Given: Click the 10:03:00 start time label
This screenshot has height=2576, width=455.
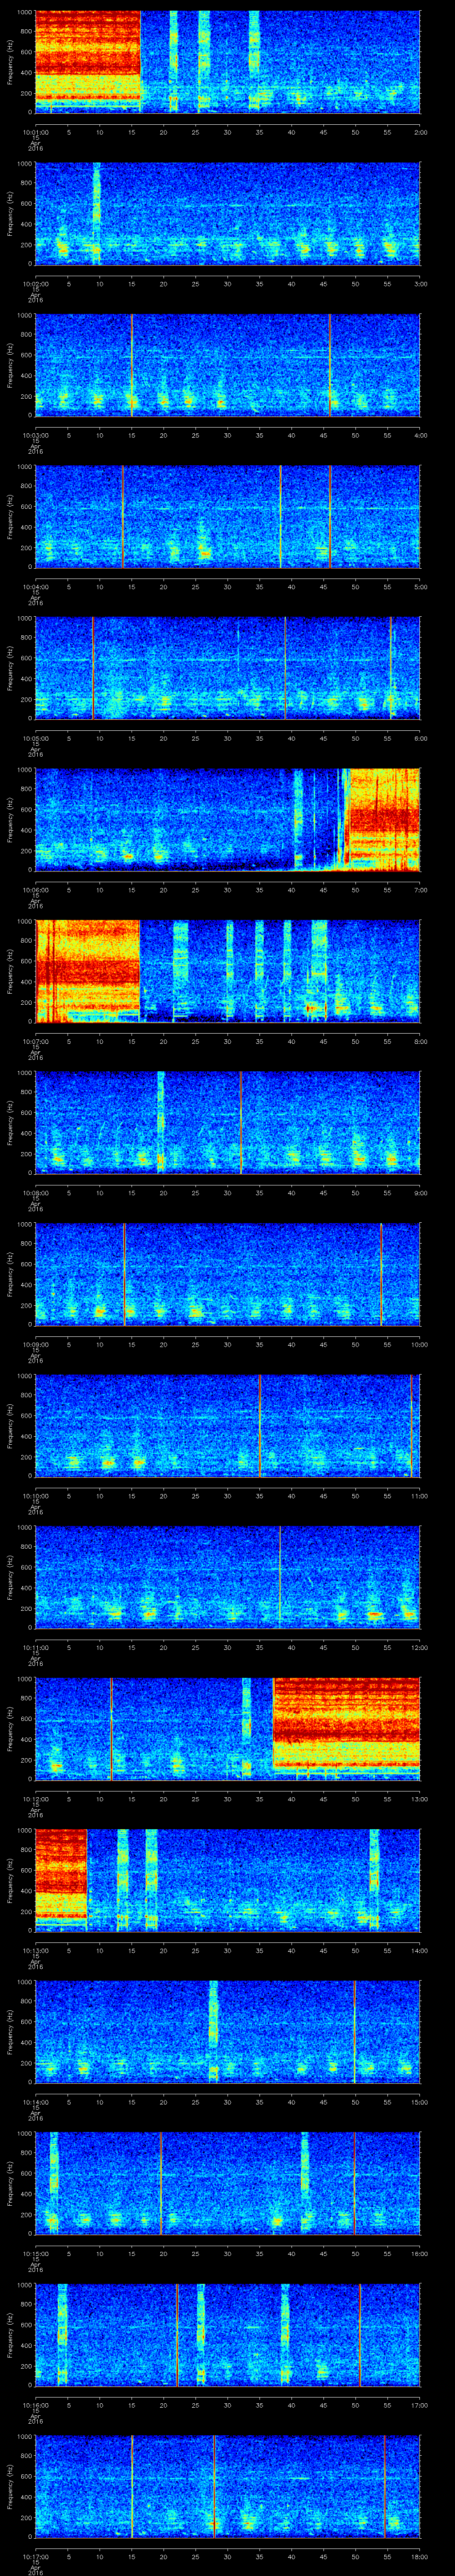Looking at the screenshot, I should point(35,435).
